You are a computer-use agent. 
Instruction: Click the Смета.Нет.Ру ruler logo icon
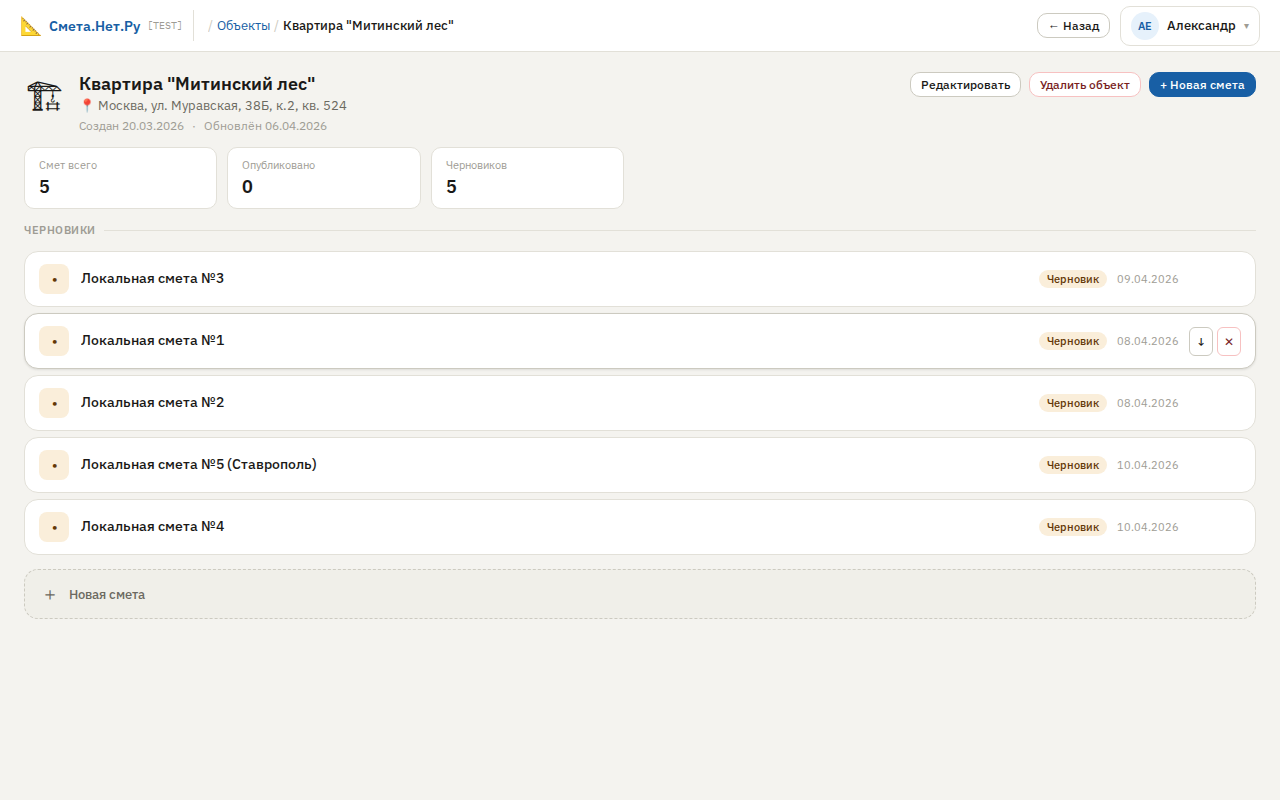tap(31, 26)
